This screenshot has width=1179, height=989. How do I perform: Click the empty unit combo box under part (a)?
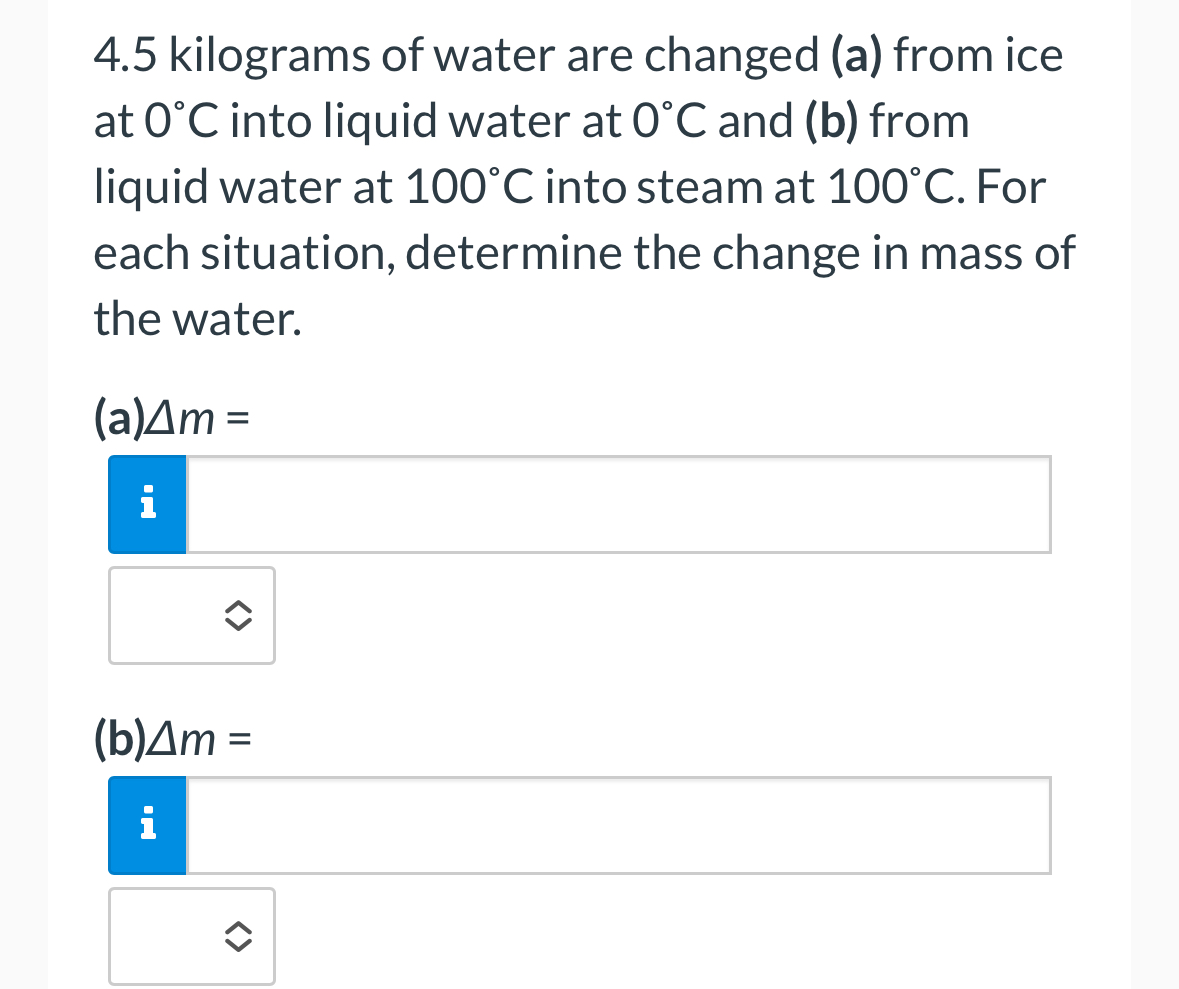(x=191, y=615)
